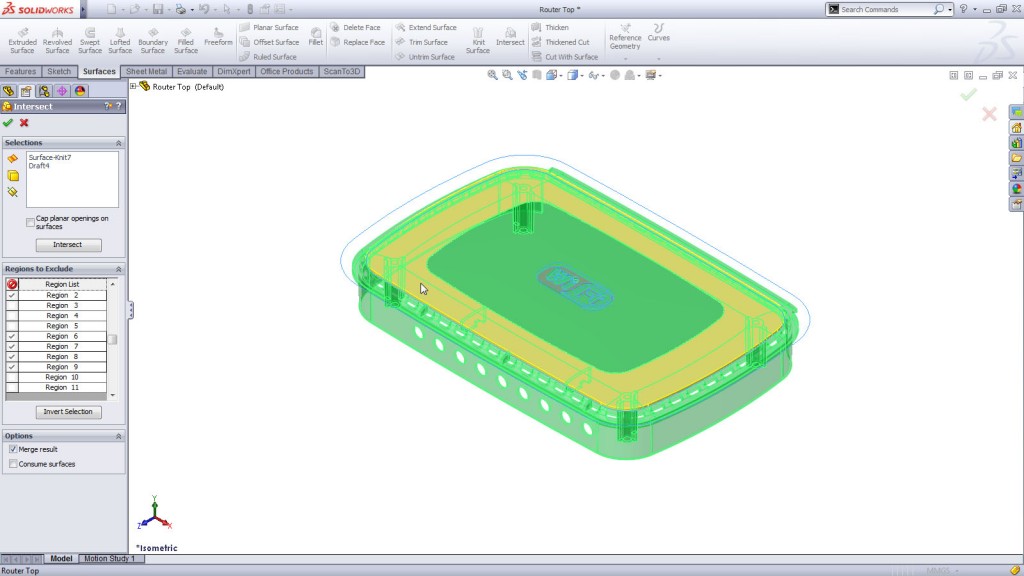Switch to the Sheet Metal tab
This screenshot has width=1024, height=576.
[146, 71]
